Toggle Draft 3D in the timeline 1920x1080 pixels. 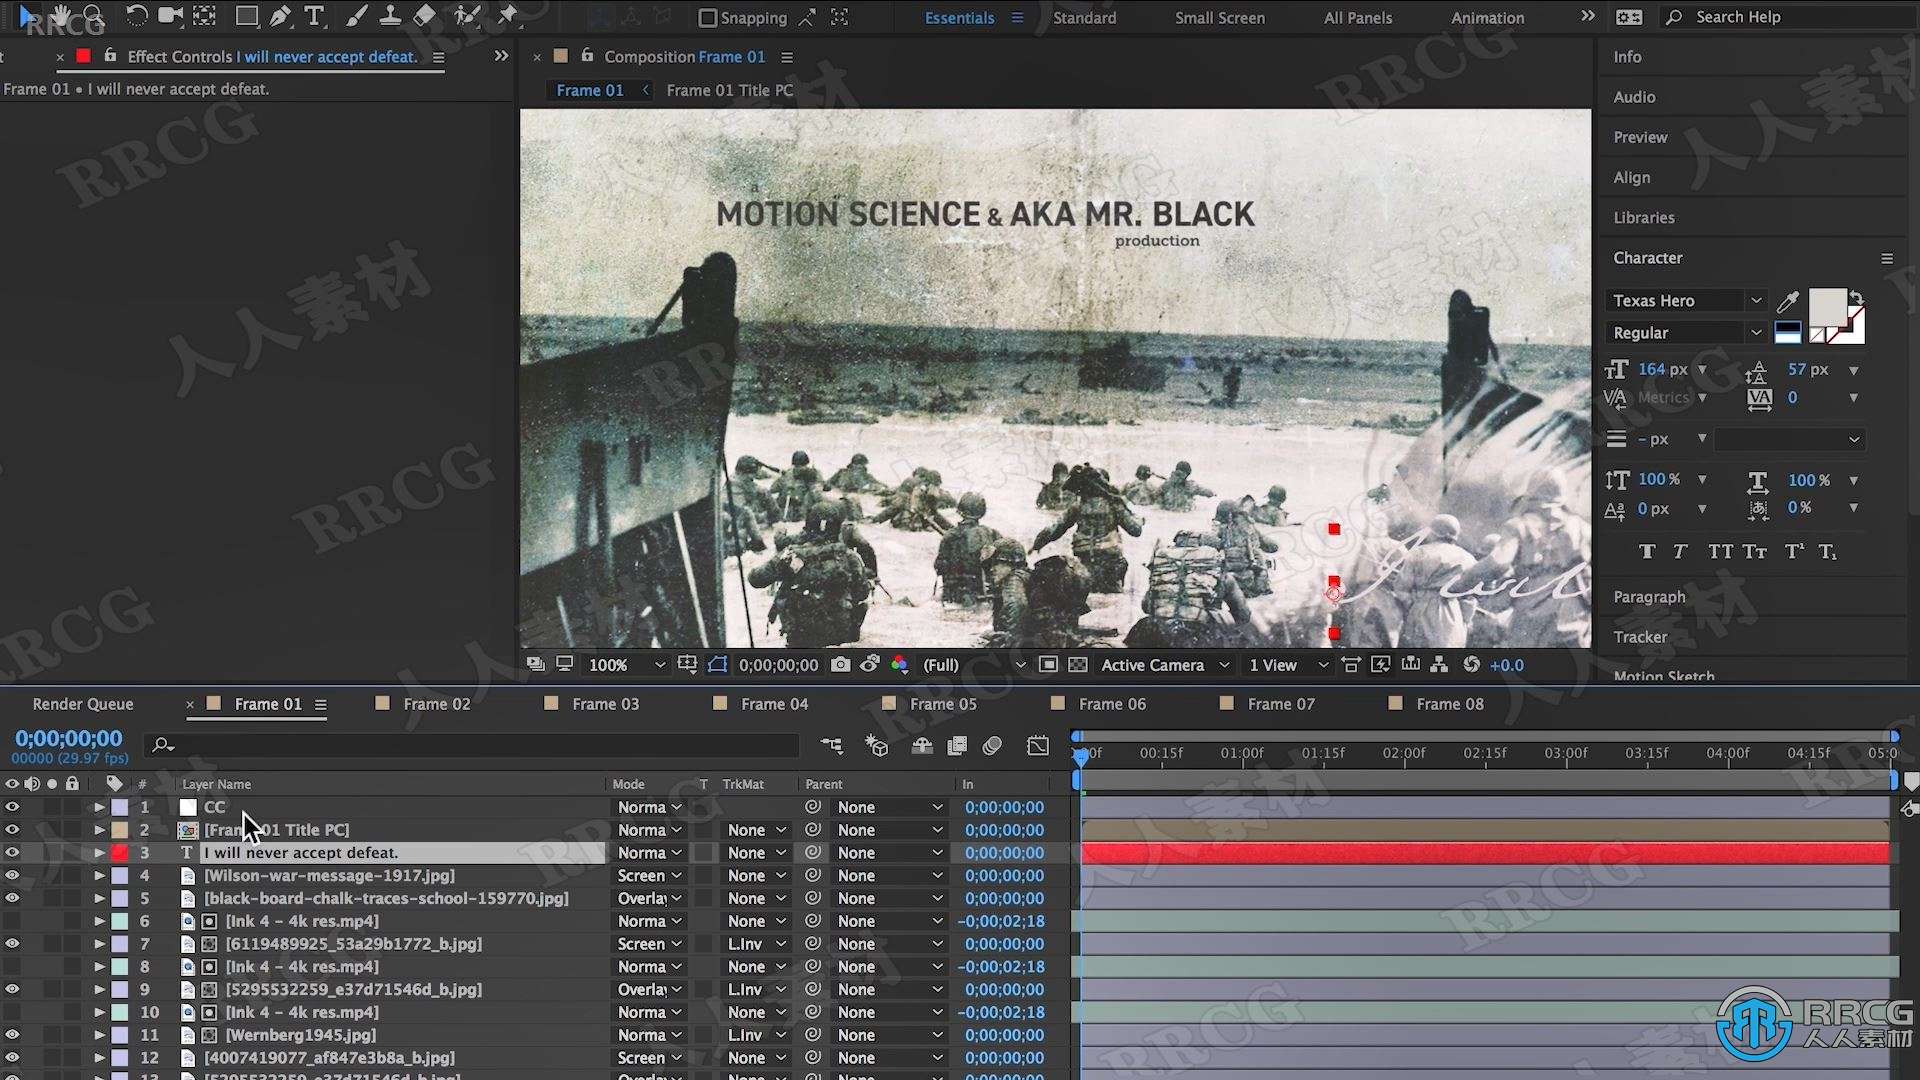coord(877,746)
